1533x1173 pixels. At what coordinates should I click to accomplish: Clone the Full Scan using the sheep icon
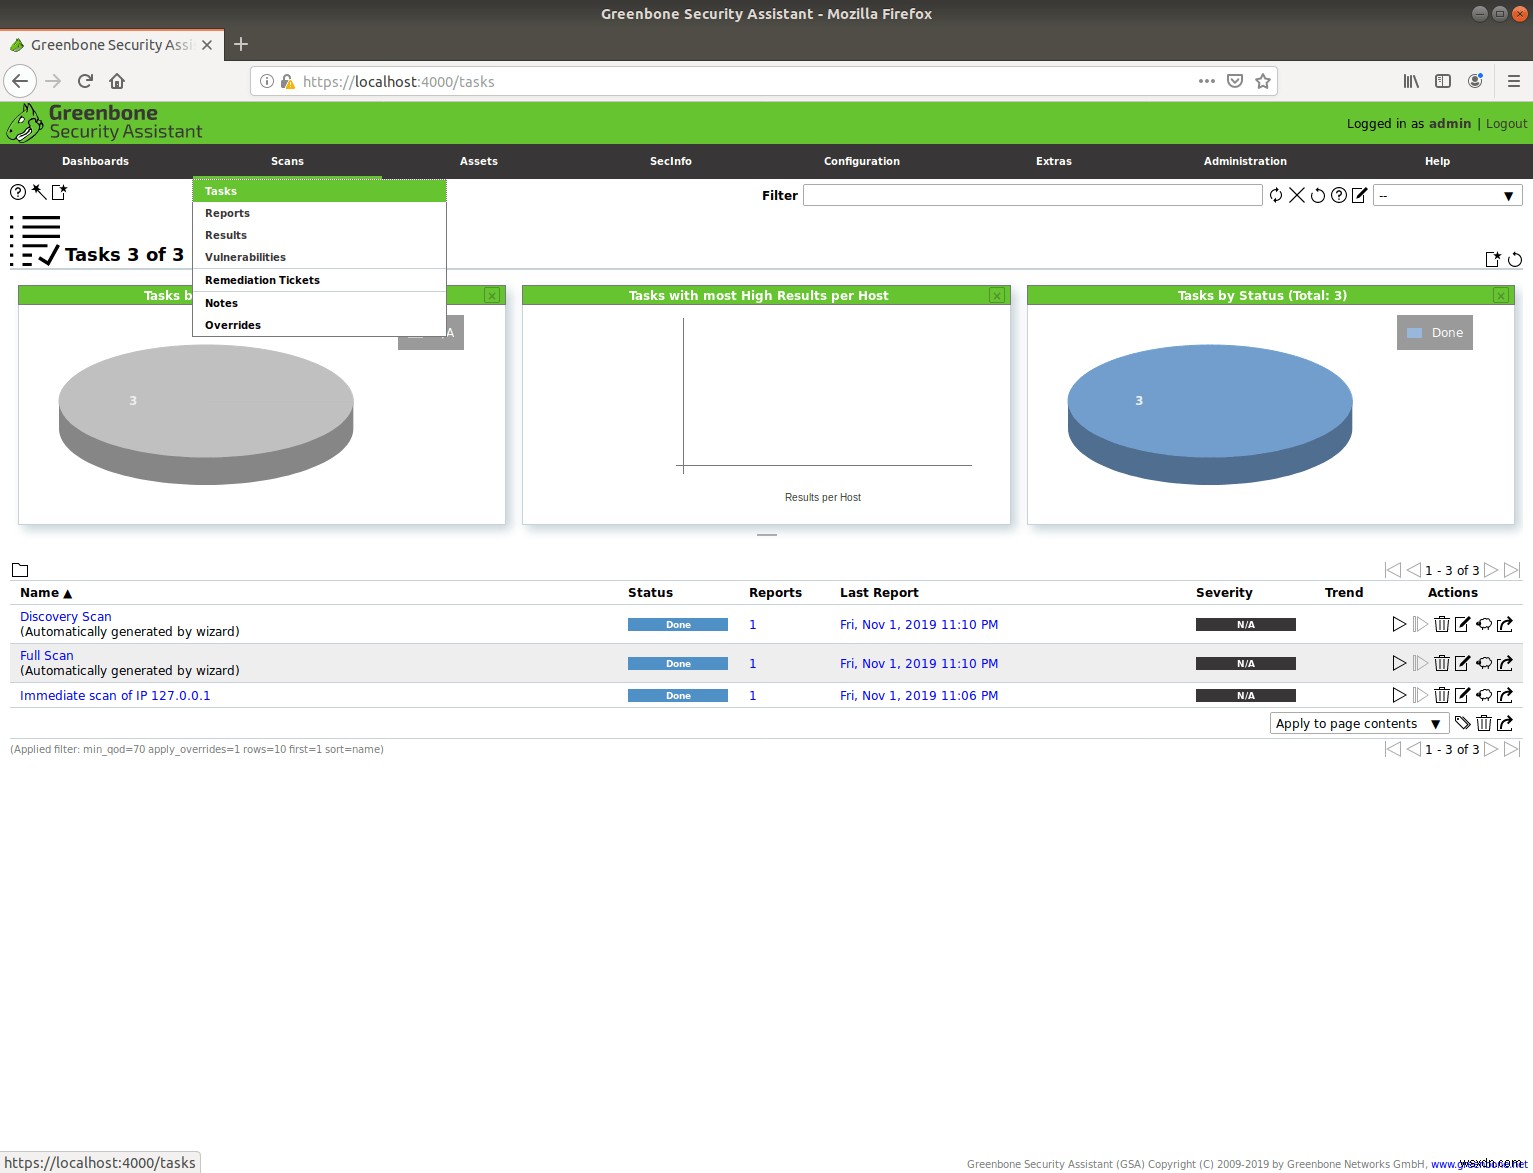pyautogui.click(x=1484, y=663)
